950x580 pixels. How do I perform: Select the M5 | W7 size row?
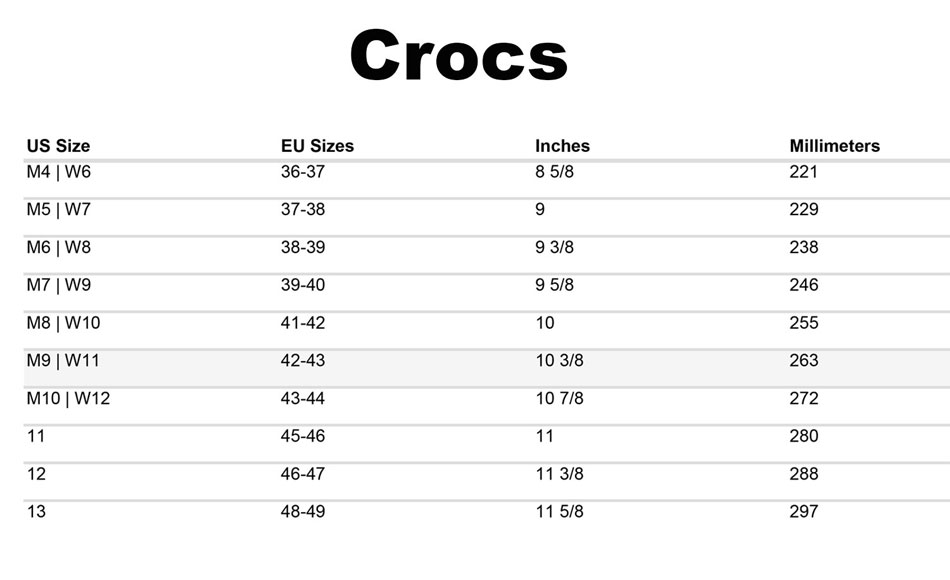pyautogui.click(x=487, y=217)
